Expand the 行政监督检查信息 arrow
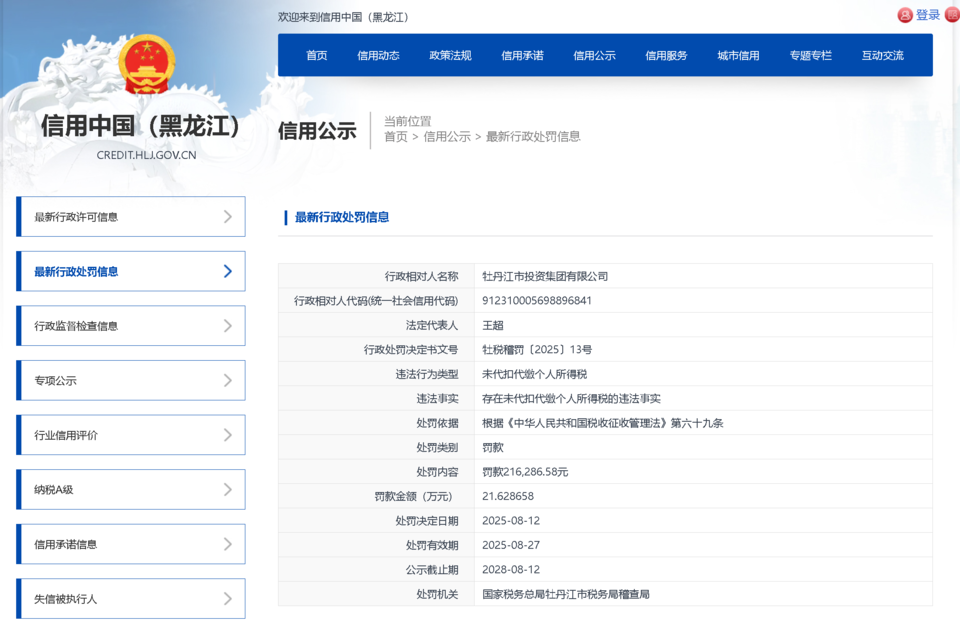This screenshot has height=620, width=960. click(228, 326)
